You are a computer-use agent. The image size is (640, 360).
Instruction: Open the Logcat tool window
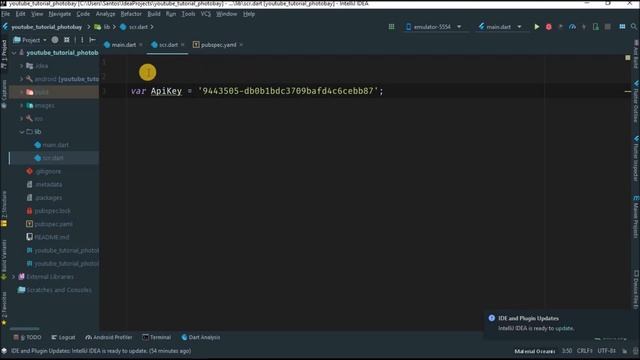(x=63, y=337)
